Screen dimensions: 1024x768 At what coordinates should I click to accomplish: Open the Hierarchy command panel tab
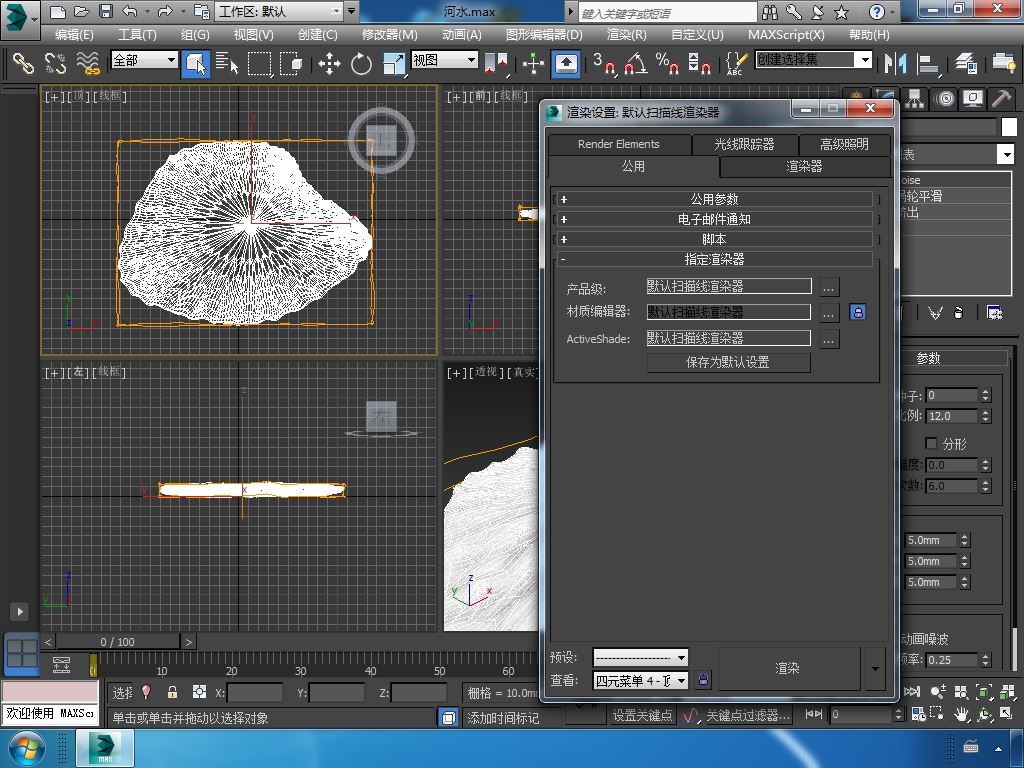coord(914,99)
